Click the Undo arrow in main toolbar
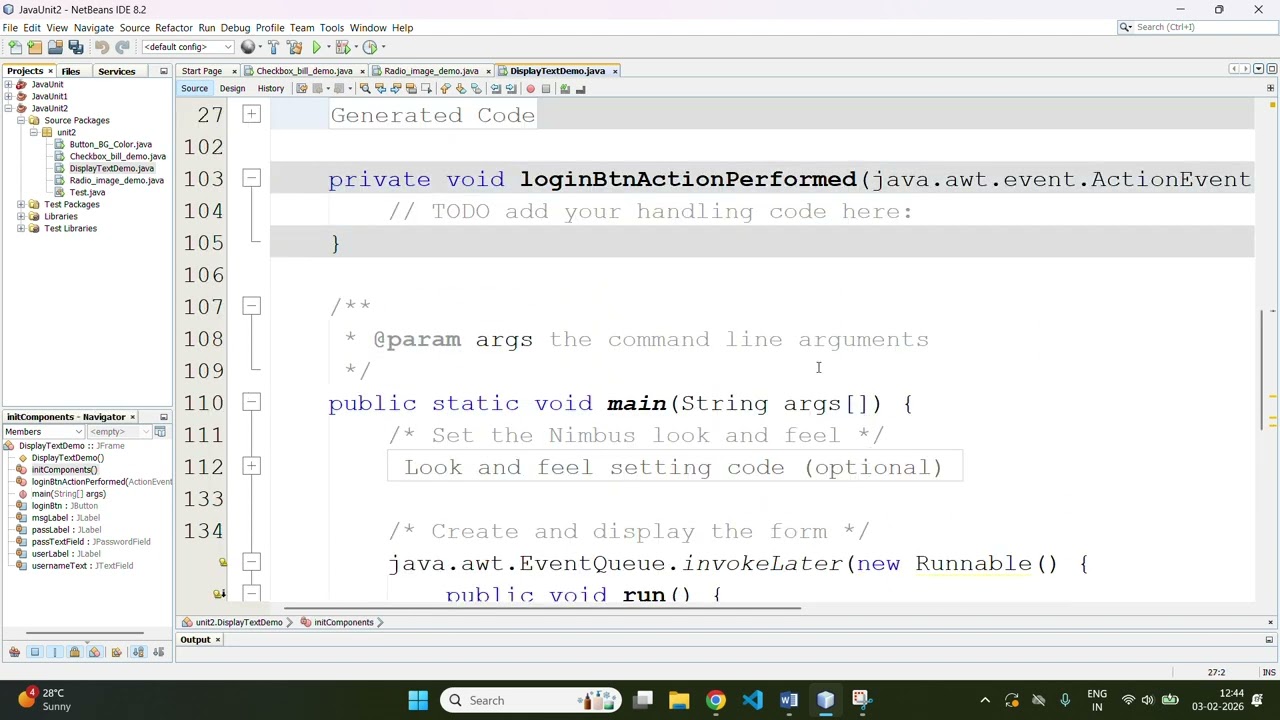1280x720 pixels. pyautogui.click(x=101, y=47)
